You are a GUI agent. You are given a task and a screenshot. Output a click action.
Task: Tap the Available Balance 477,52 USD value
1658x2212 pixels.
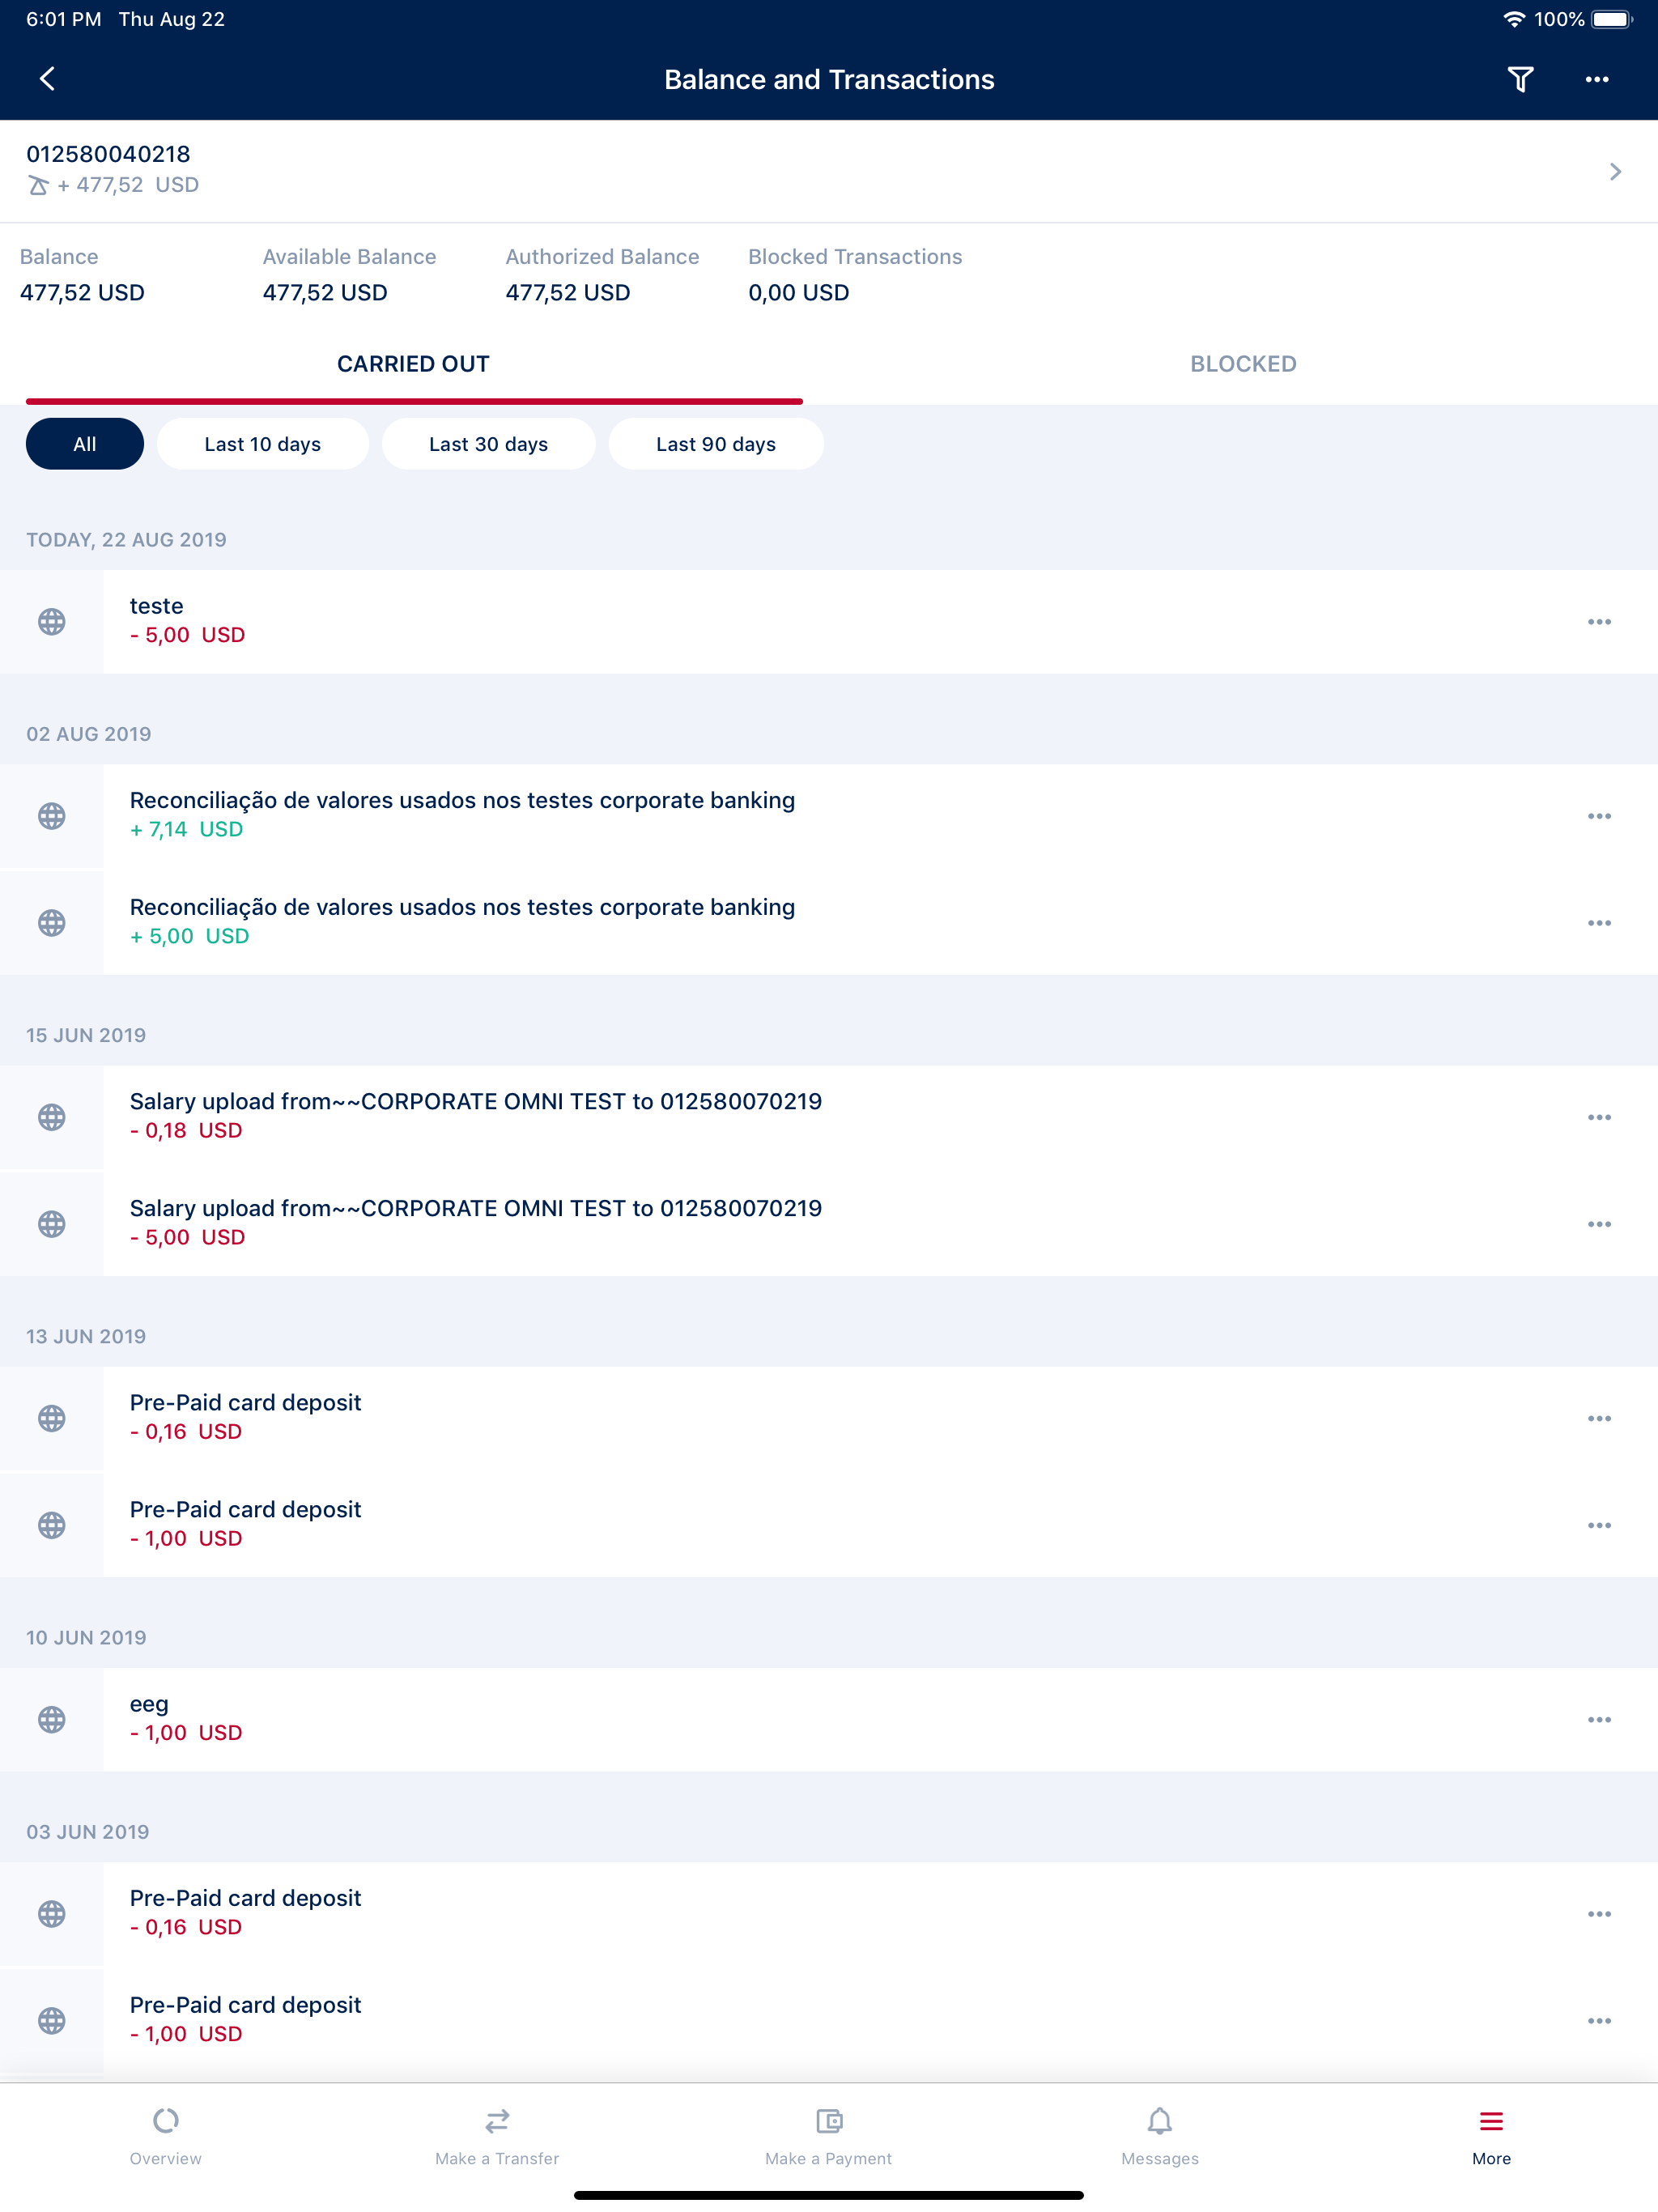(325, 293)
